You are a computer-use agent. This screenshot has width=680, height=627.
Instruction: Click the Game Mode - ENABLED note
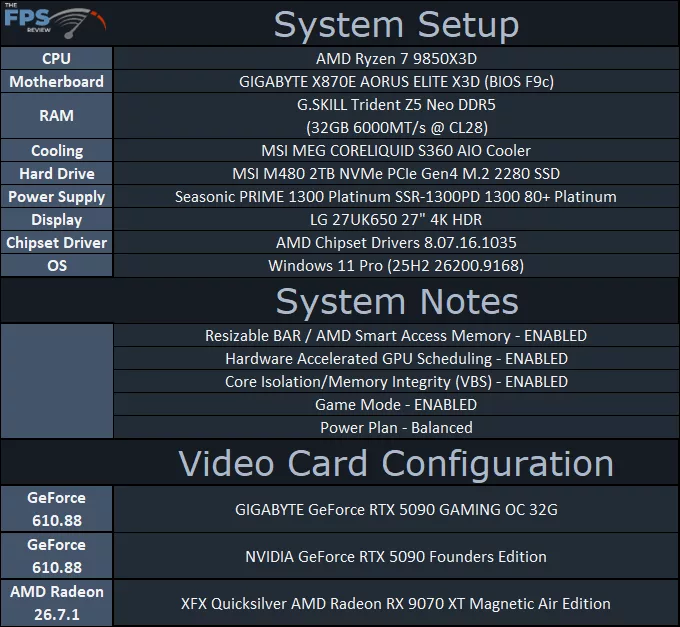pyautogui.click(x=396, y=405)
